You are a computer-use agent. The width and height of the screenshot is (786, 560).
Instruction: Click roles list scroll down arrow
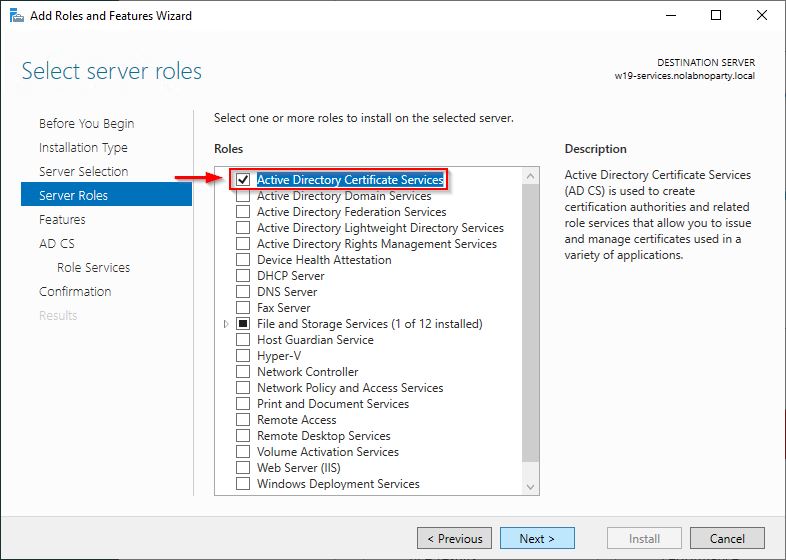click(x=530, y=487)
